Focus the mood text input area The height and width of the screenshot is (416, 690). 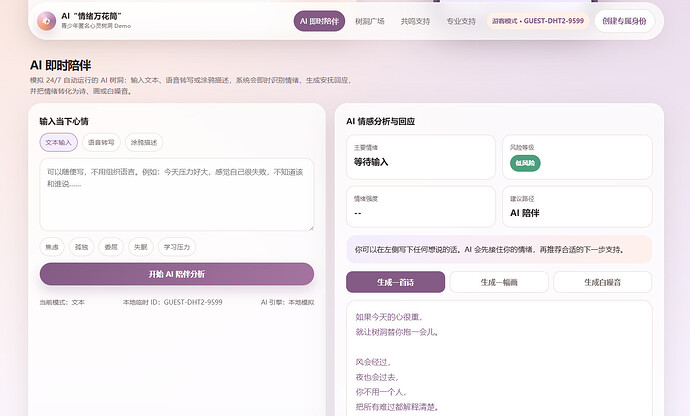click(177, 195)
